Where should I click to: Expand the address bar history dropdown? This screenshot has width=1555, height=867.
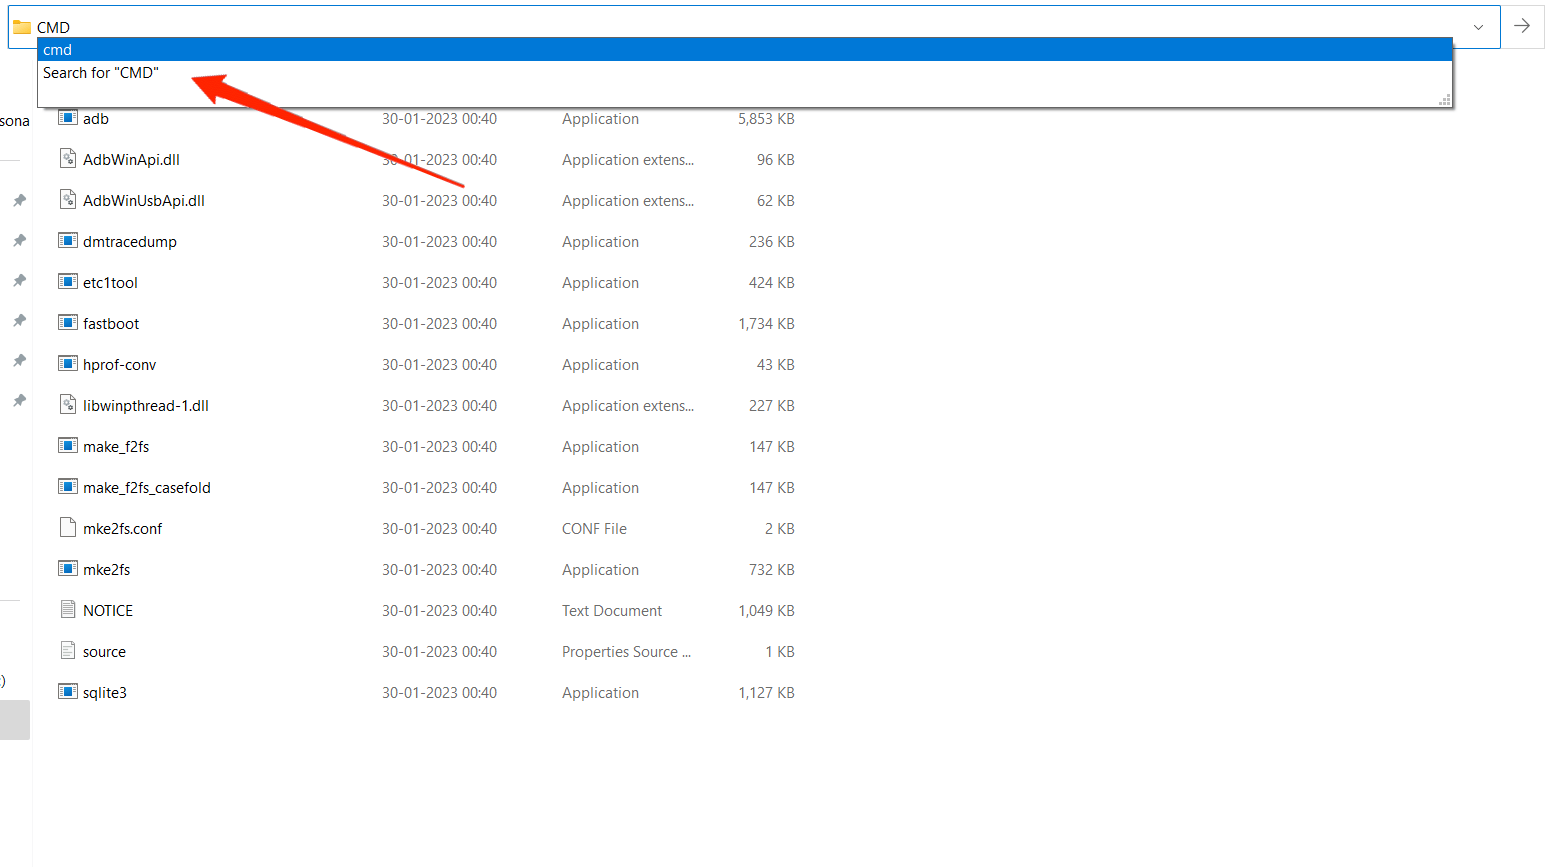[x=1478, y=27]
